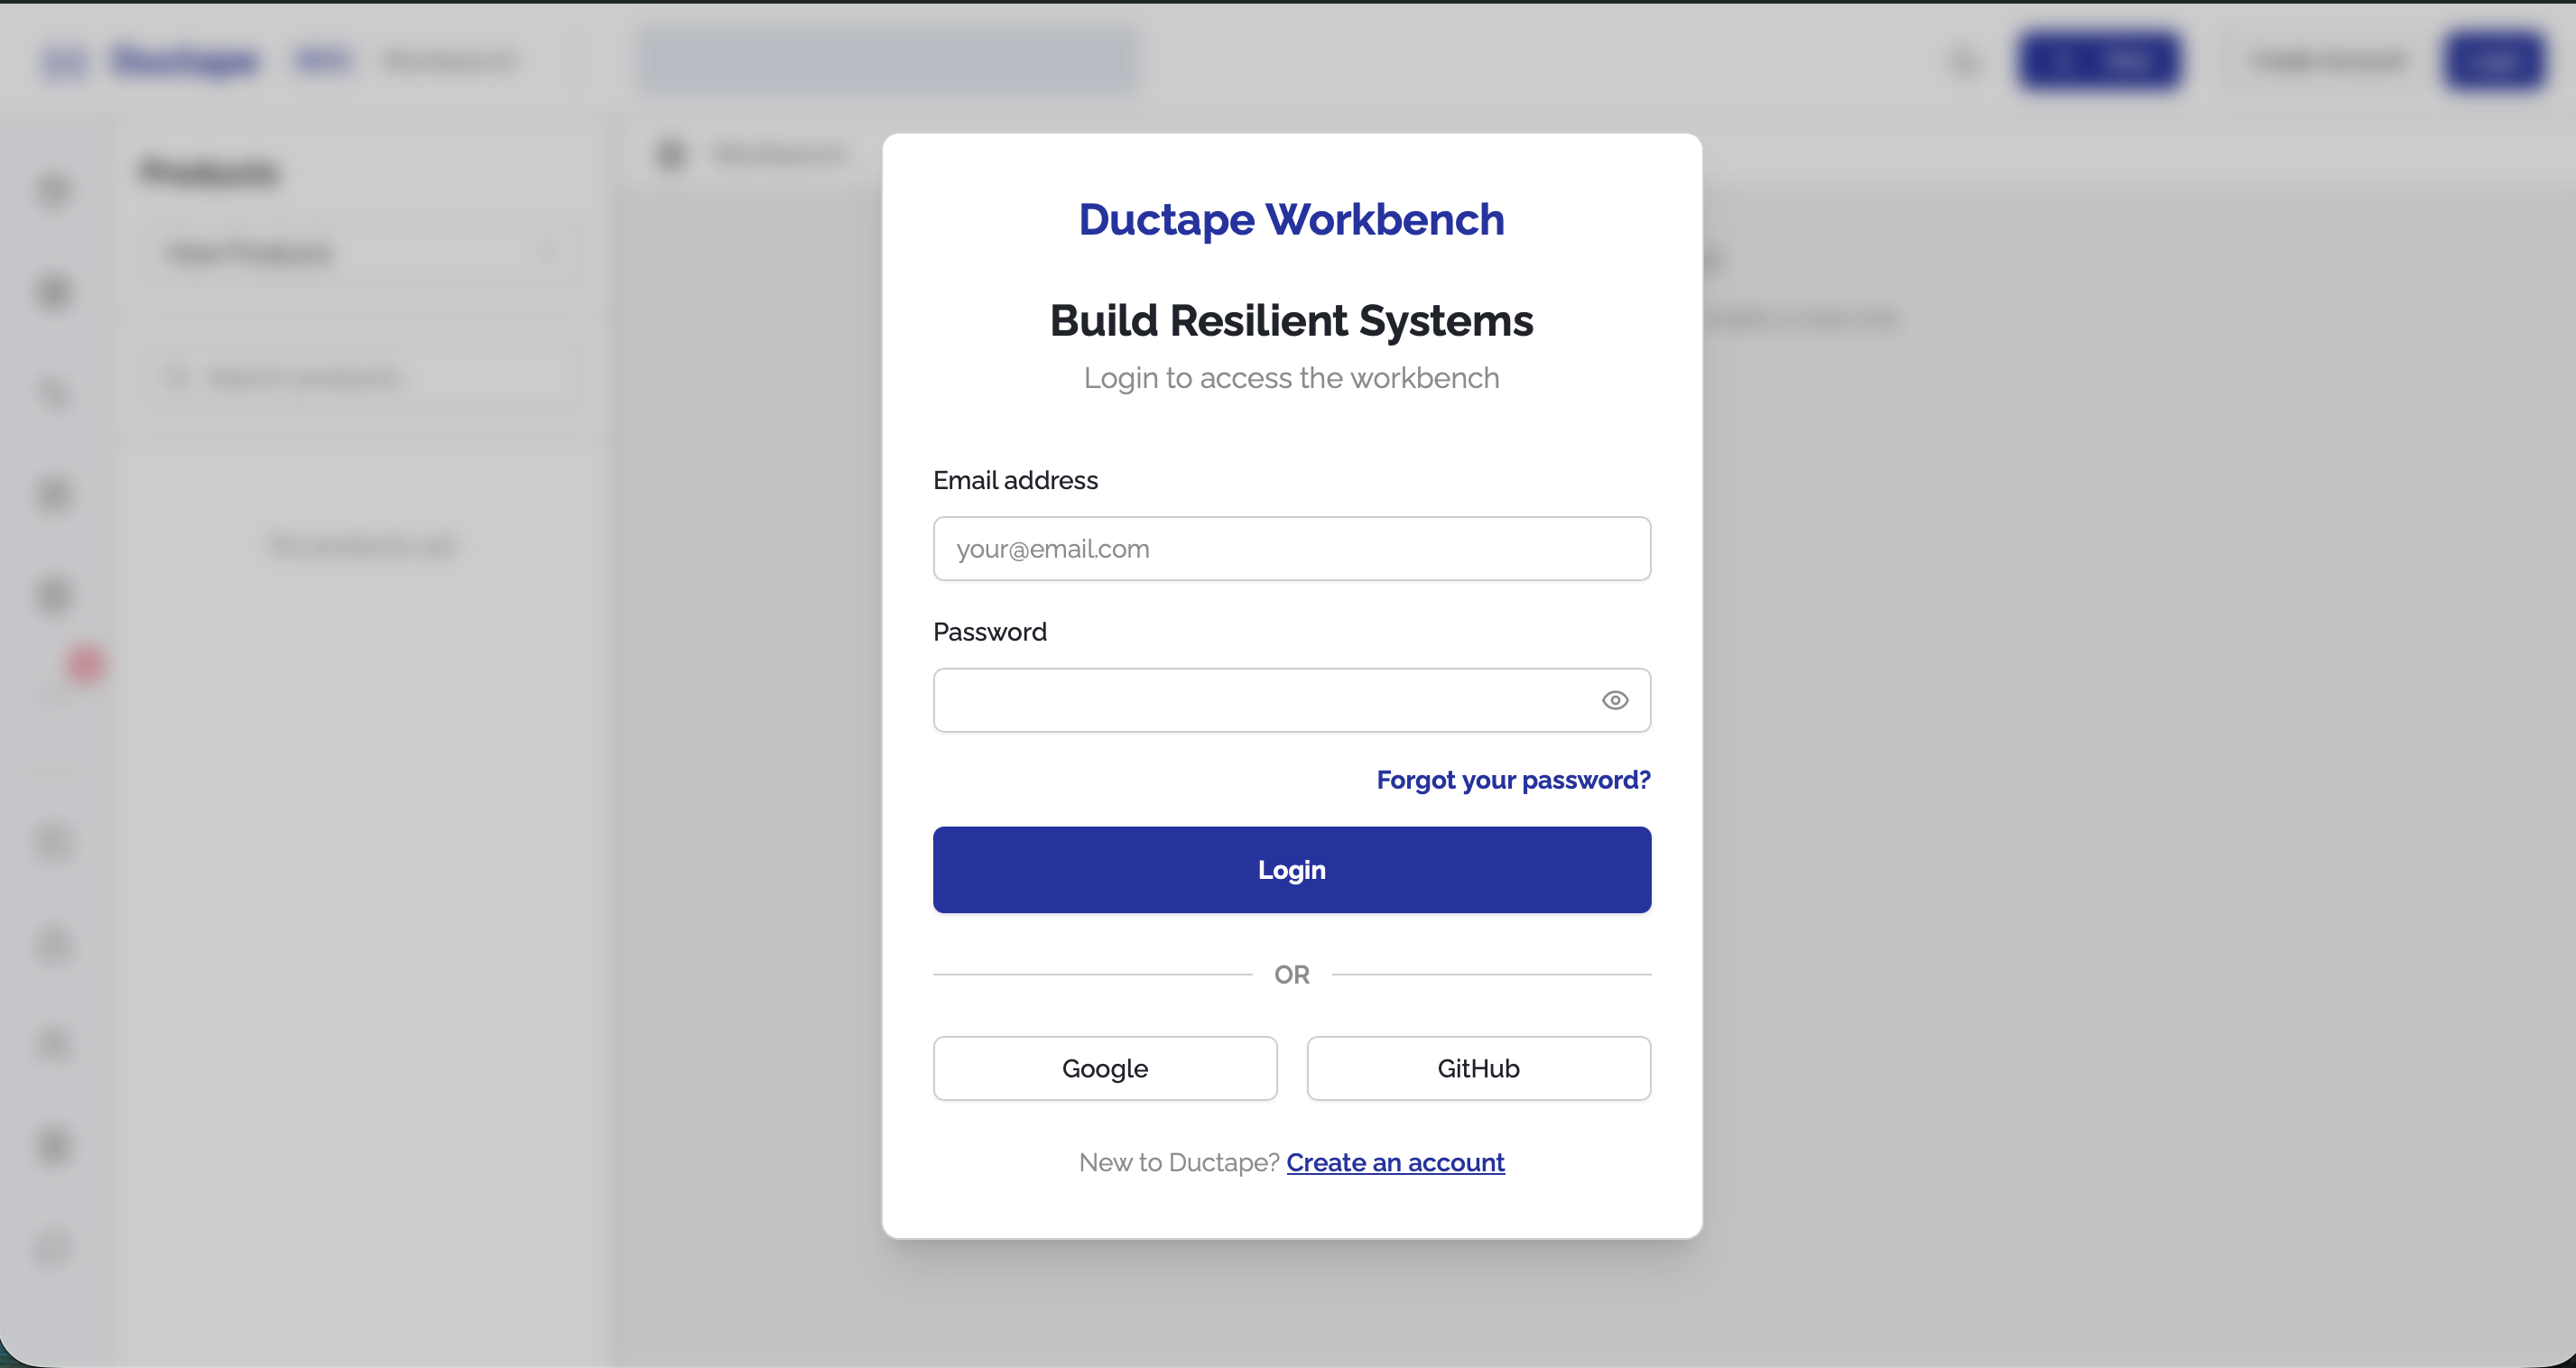Toggle password visibility with the eye icon
Viewport: 2576px width, 1368px height.
click(1615, 700)
